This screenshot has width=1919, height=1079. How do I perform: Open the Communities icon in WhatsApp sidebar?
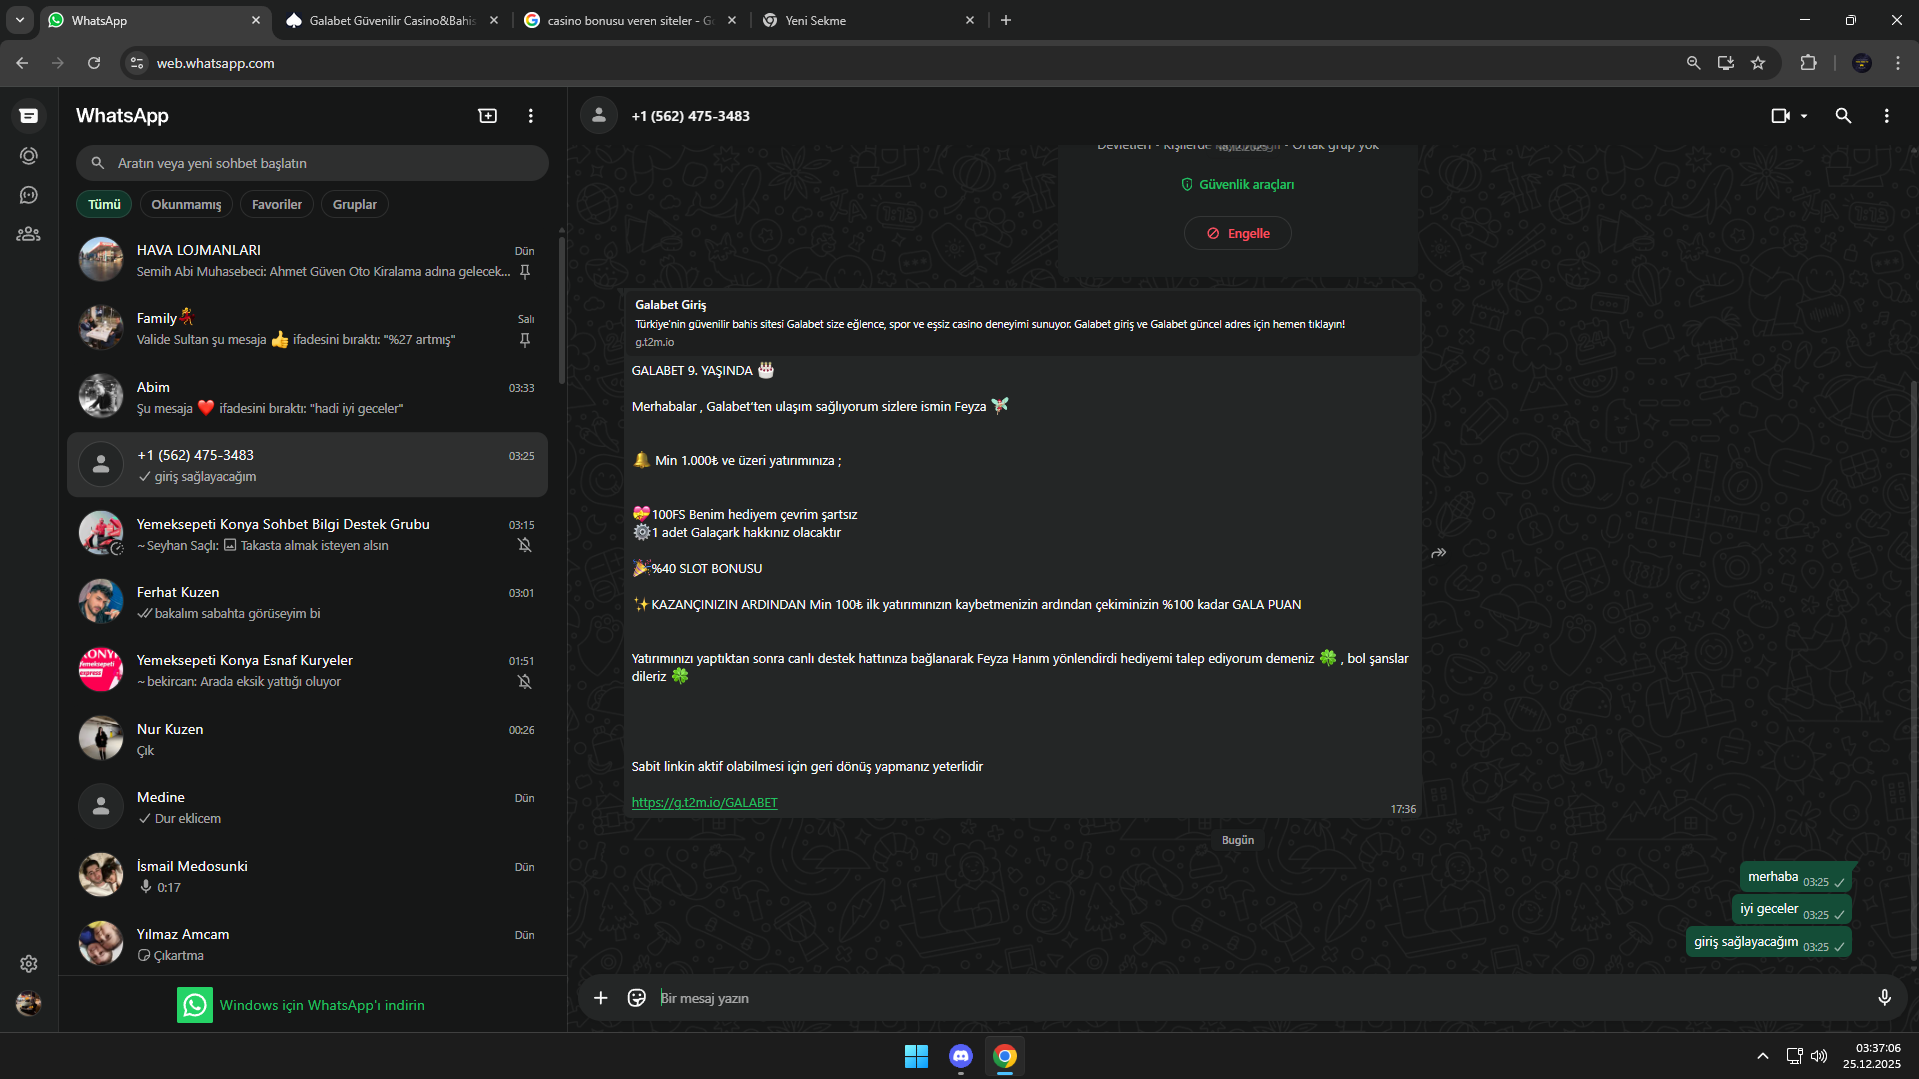coord(29,234)
